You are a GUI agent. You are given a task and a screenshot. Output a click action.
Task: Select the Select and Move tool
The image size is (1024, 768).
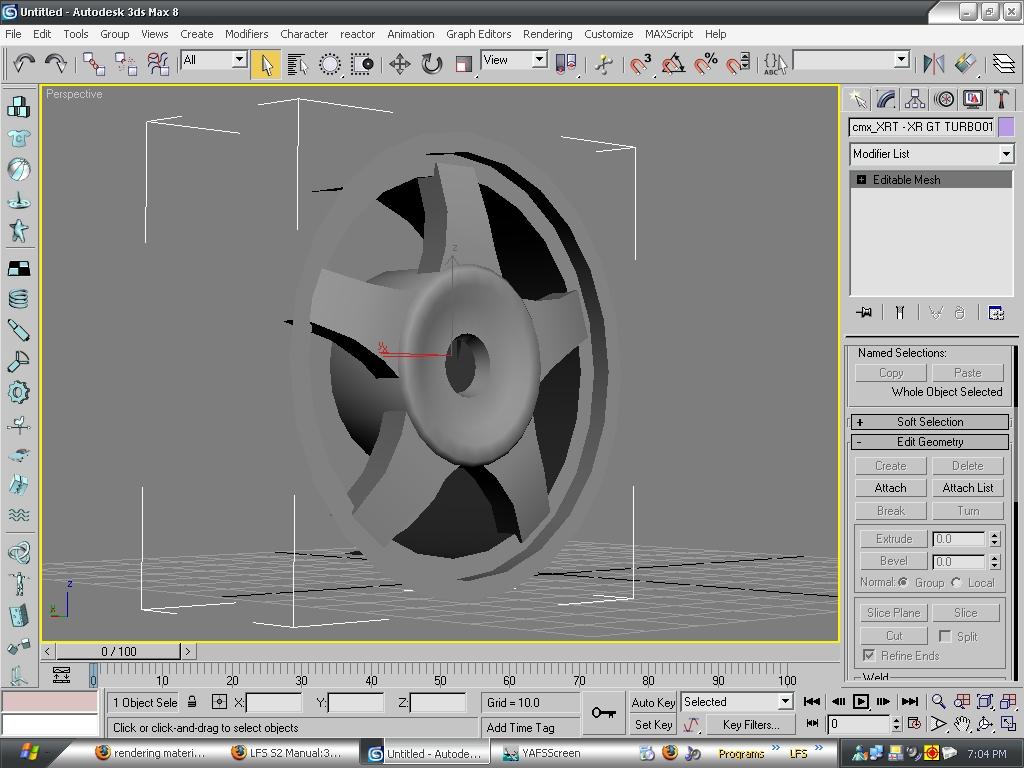pos(399,64)
